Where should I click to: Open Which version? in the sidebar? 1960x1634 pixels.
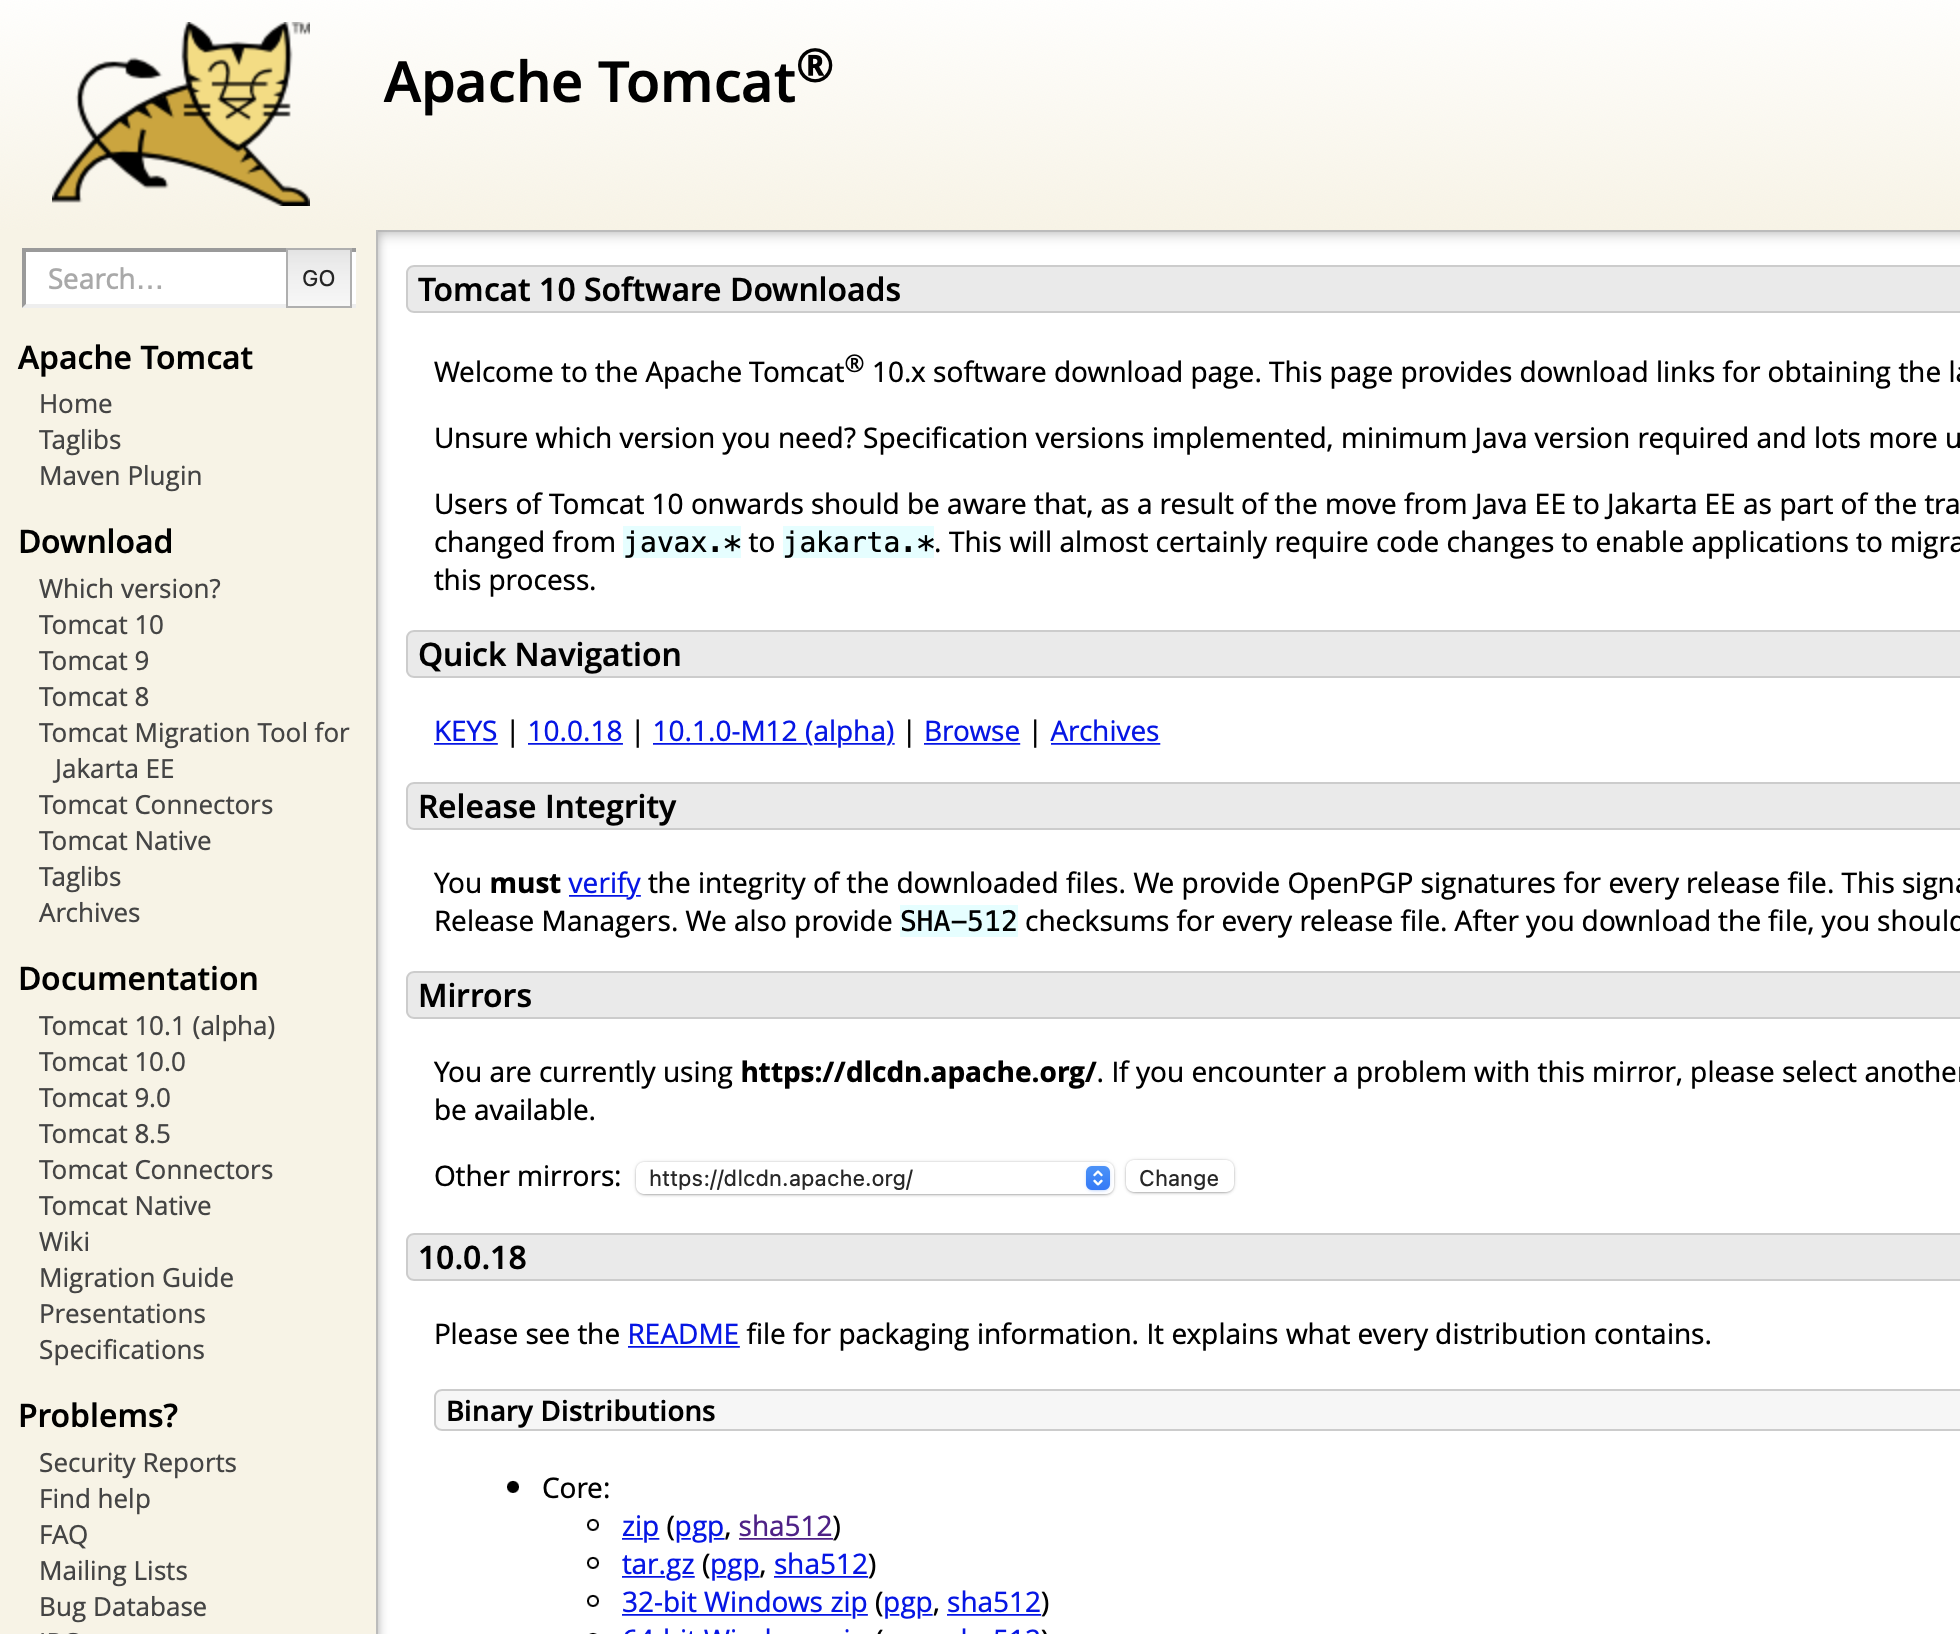click(130, 589)
